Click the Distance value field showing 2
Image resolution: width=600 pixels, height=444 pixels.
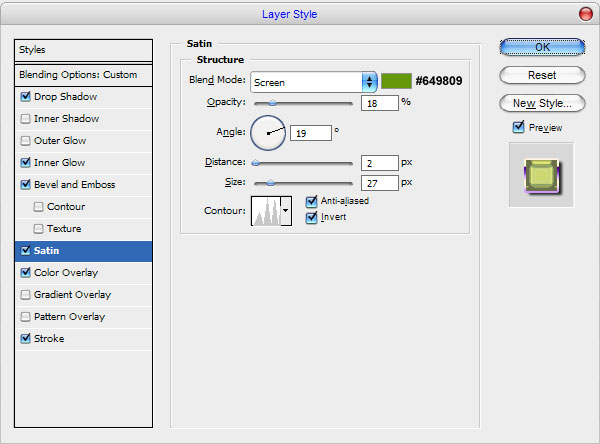click(380, 163)
